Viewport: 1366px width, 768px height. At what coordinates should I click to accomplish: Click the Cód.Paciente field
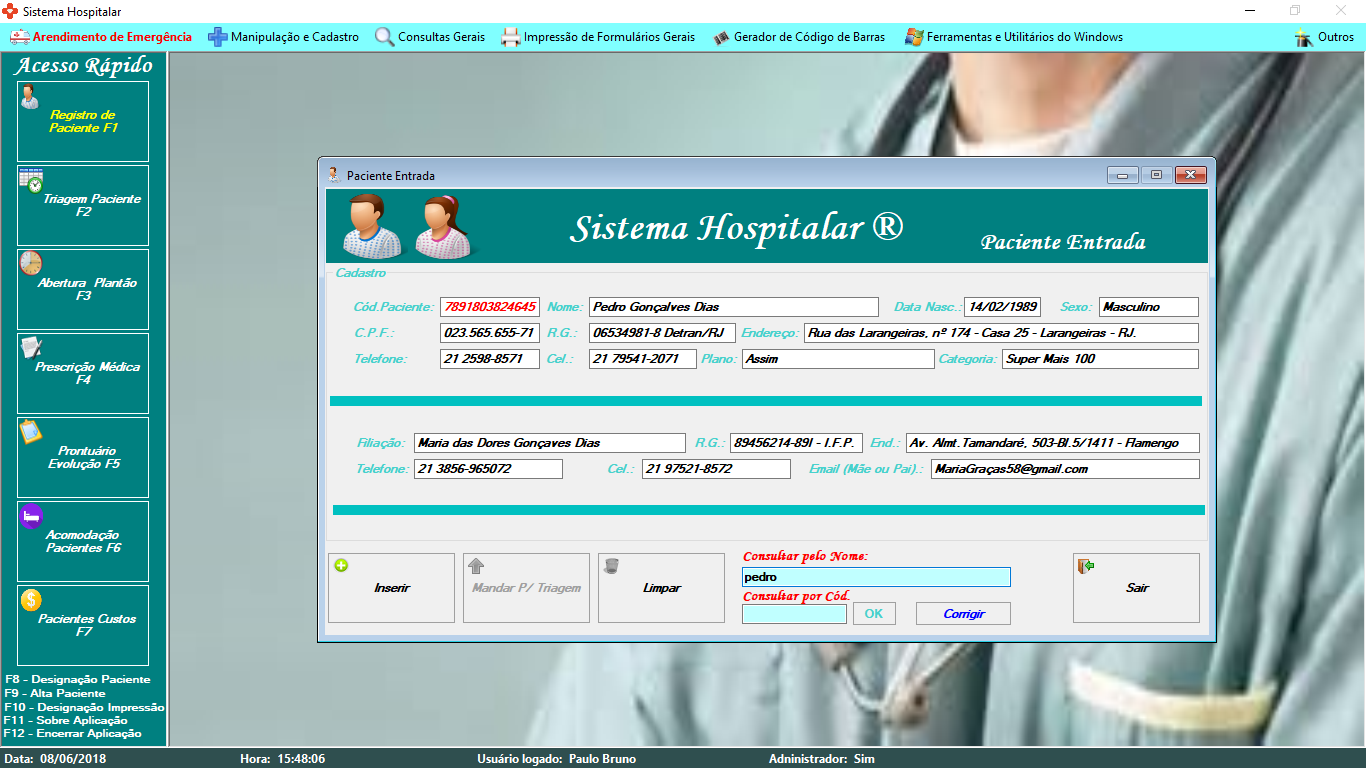click(489, 307)
